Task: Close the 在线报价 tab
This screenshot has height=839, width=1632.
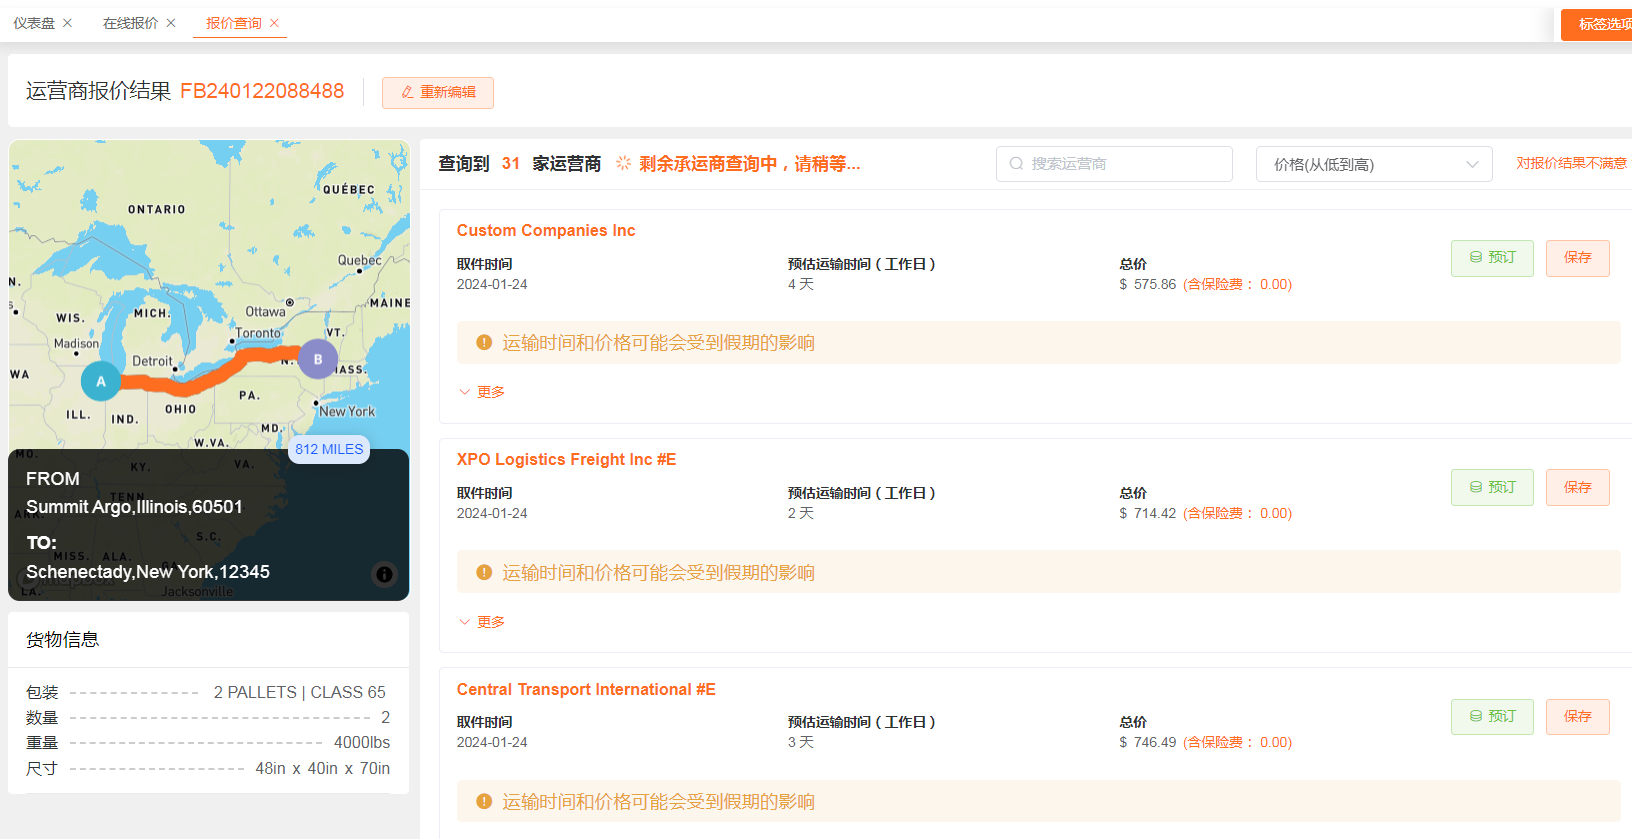Action: pyautogui.click(x=171, y=23)
